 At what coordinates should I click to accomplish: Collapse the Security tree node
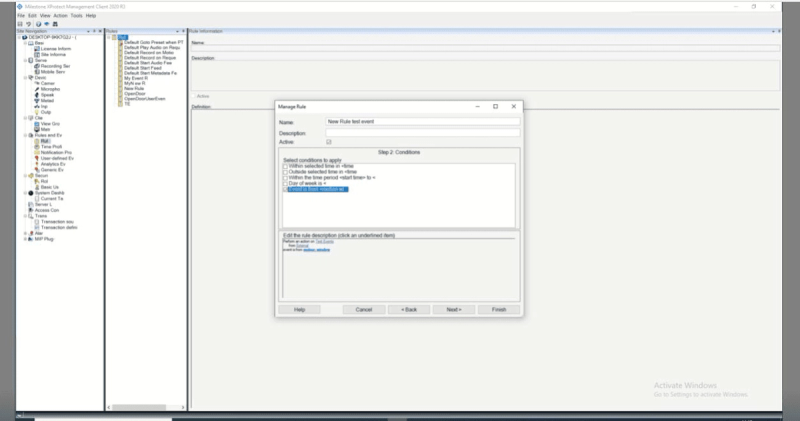(x=25, y=176)
